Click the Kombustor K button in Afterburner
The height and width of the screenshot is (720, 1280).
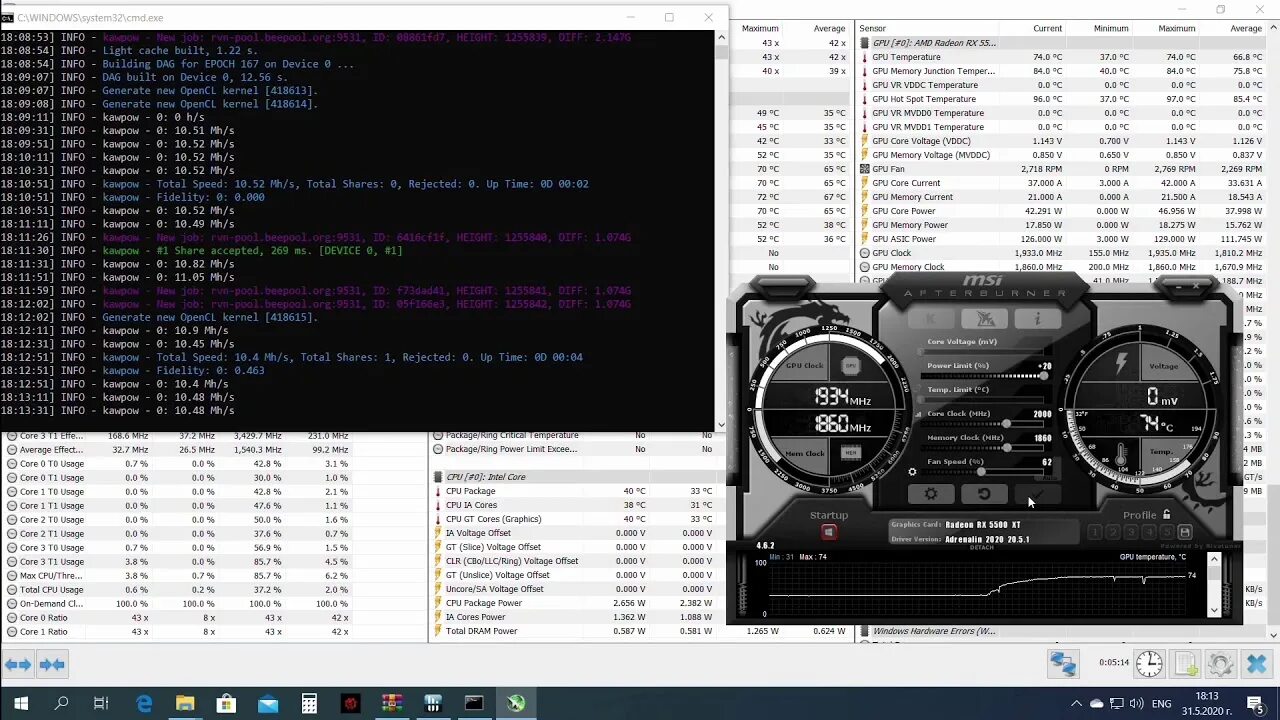pyautogui.click(x=932, y=319)
